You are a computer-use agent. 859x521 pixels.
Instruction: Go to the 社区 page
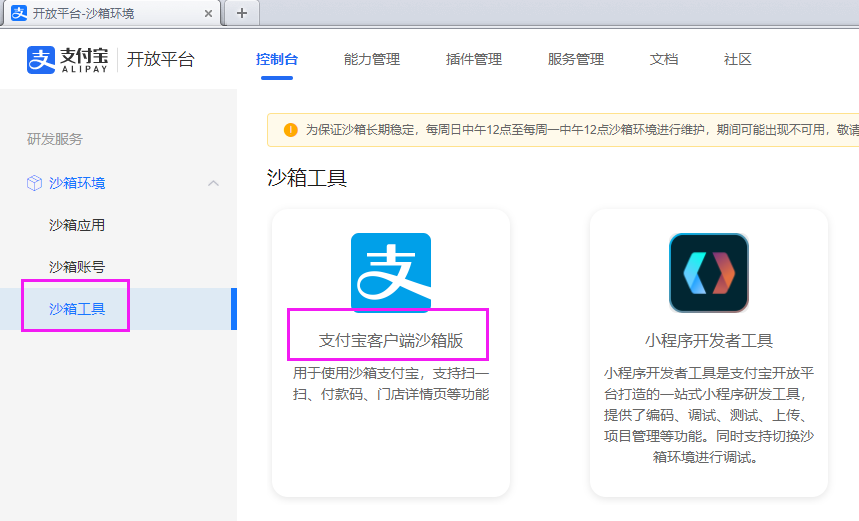point(737,59)
